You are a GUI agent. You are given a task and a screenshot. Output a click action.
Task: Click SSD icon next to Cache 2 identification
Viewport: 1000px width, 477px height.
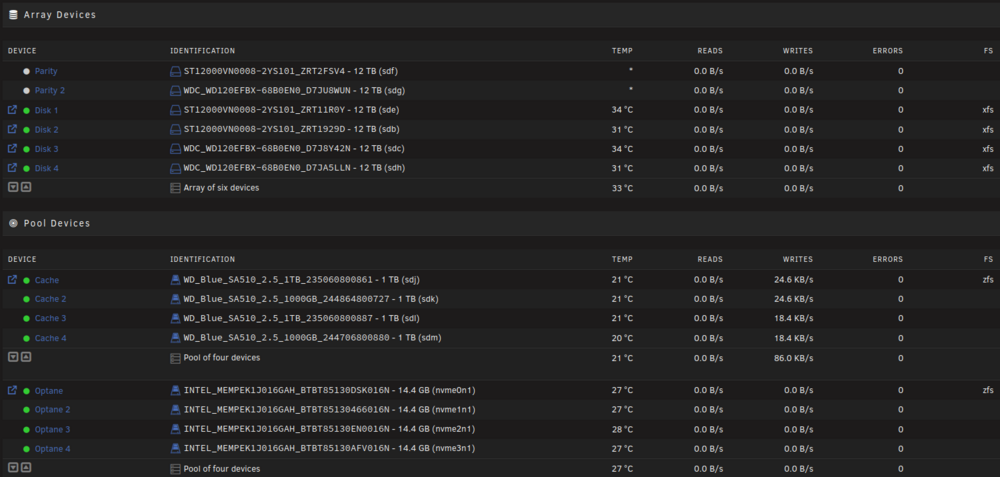tap(175, 298)
